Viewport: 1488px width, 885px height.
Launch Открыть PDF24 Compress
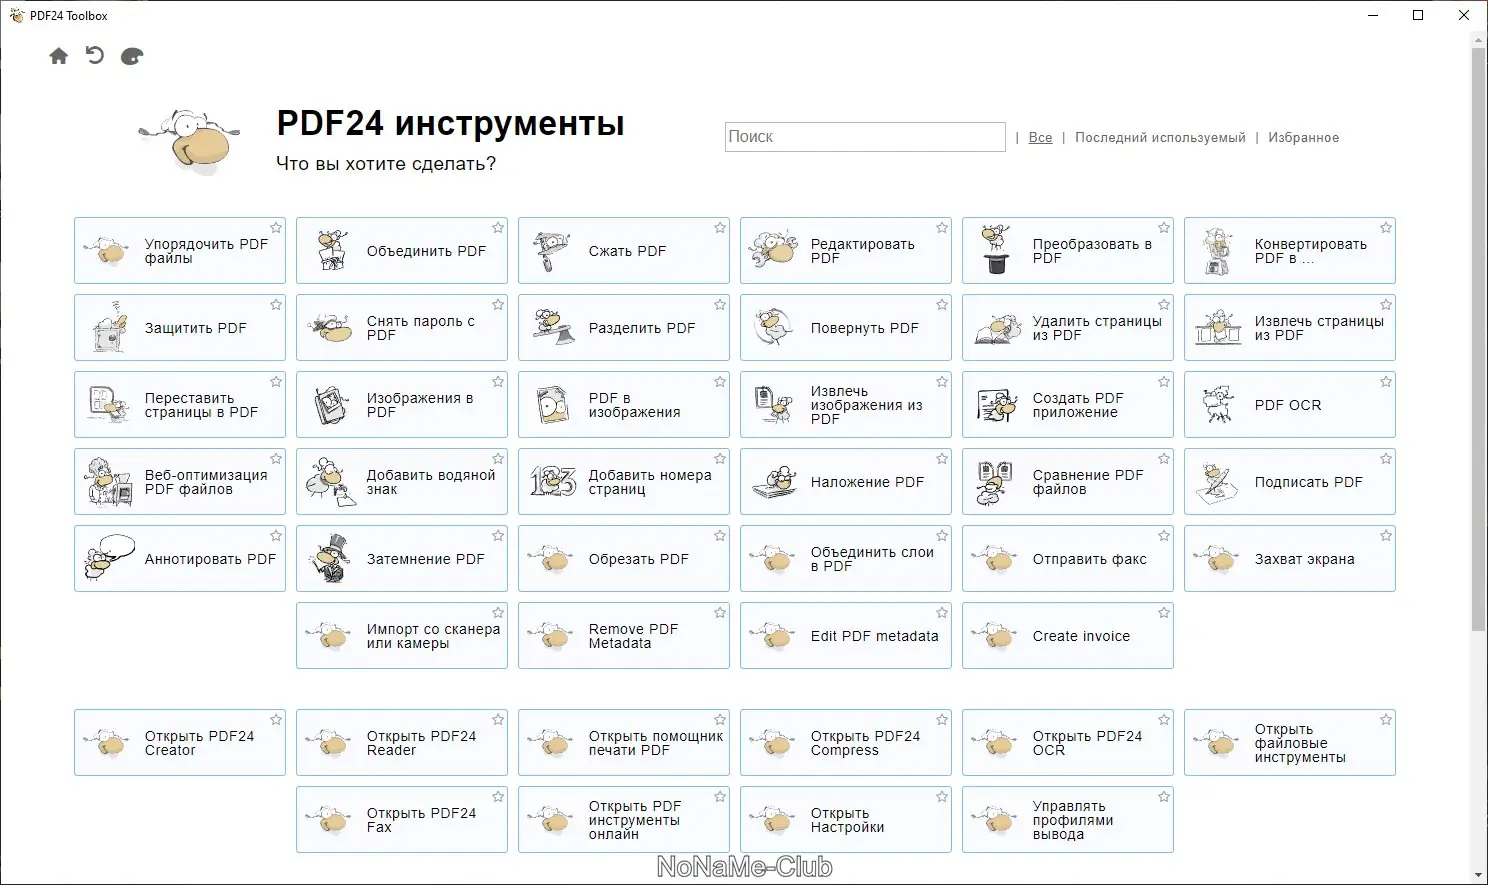(x=846, y=743)
